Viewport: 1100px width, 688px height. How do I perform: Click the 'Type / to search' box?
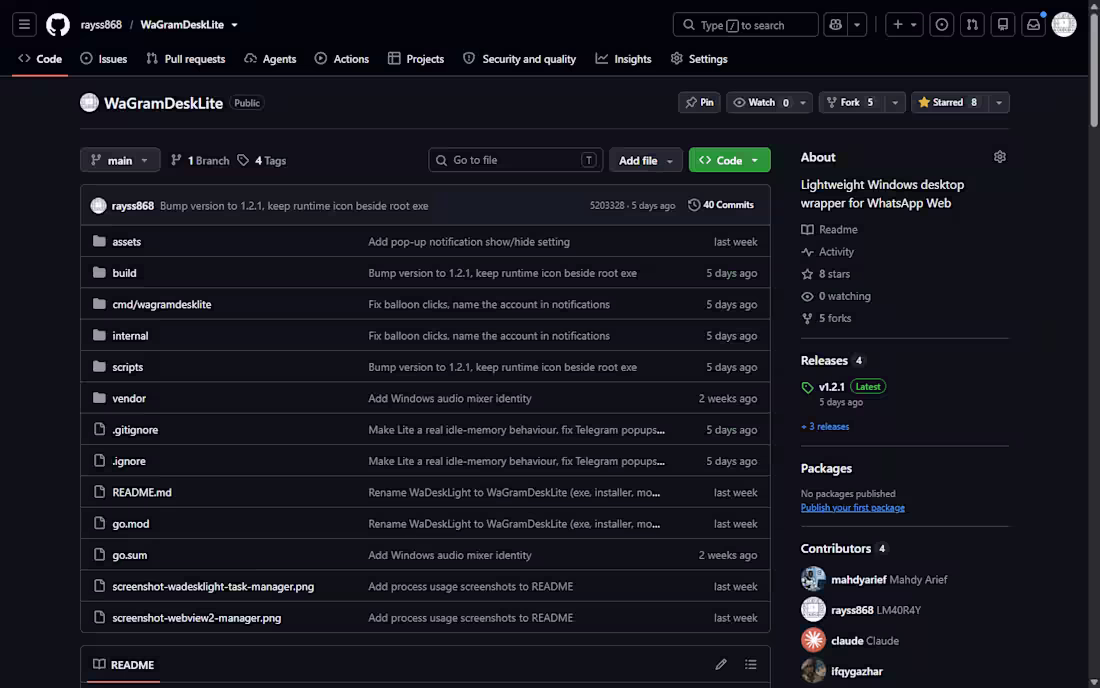pyautogui.click(x=745, y=25)
